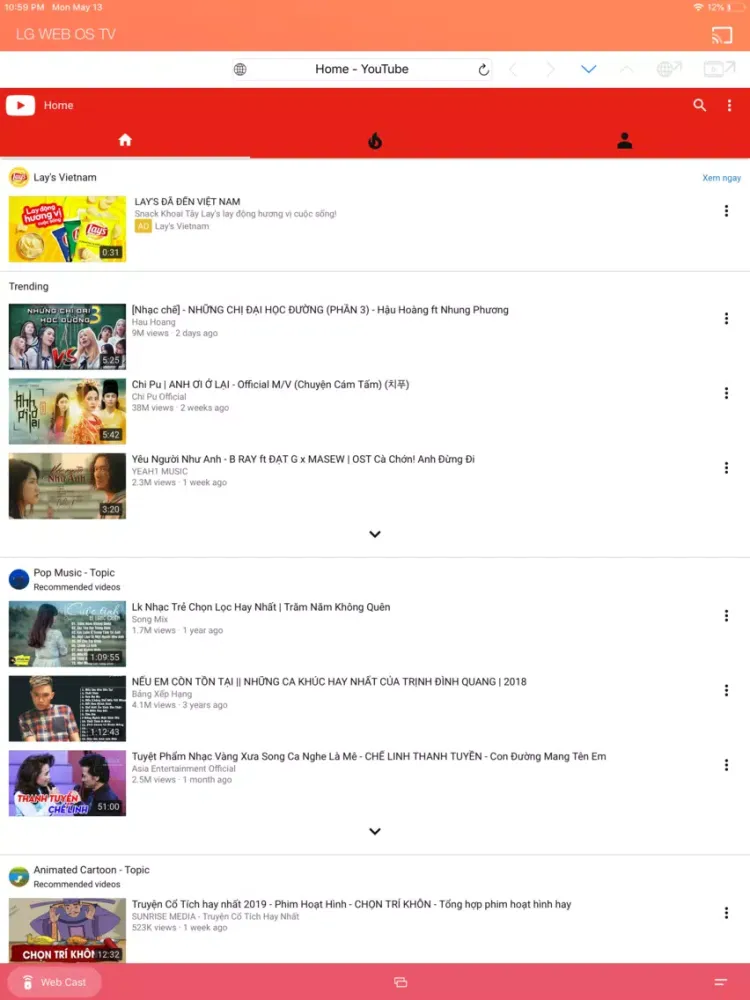Viewport: 750px width, 1000px height.
Task: Select the Home tab house icon
Action: (125, 140)
